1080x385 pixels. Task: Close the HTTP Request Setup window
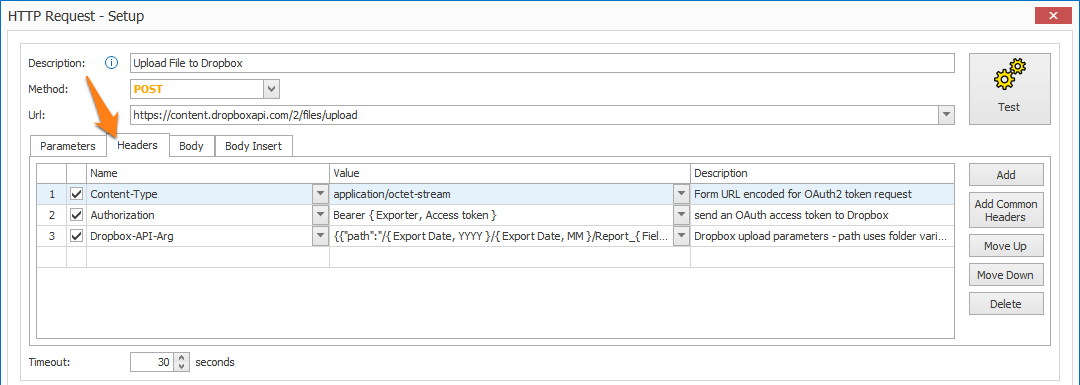[x=1052, y=16]
